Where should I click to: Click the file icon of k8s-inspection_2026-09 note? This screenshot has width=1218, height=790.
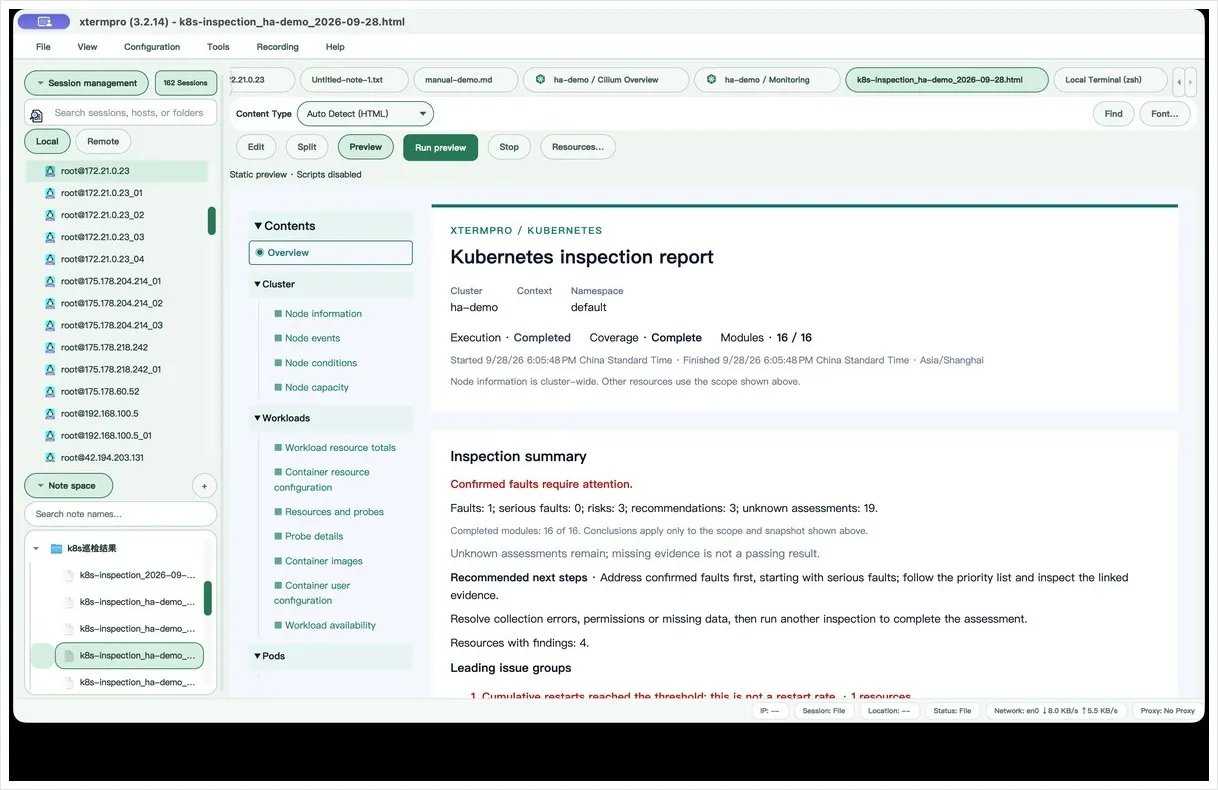[x=69, y=576]
